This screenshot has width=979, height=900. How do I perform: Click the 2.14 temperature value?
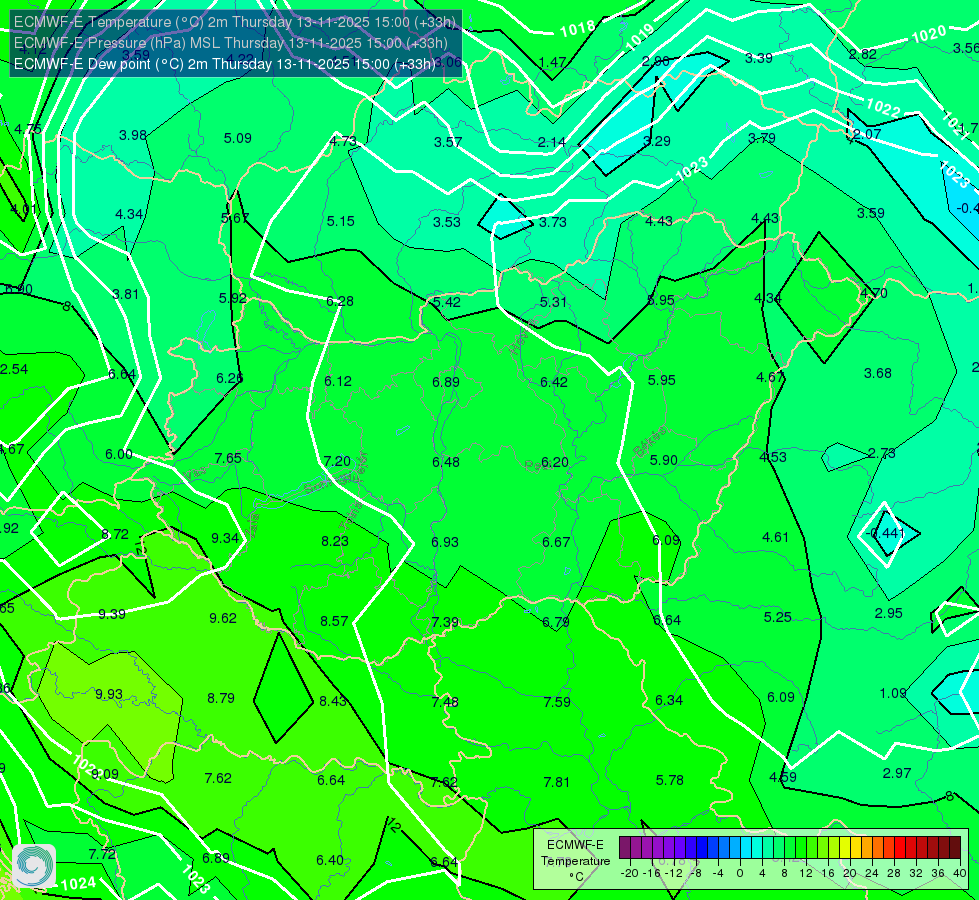(552, 142)
